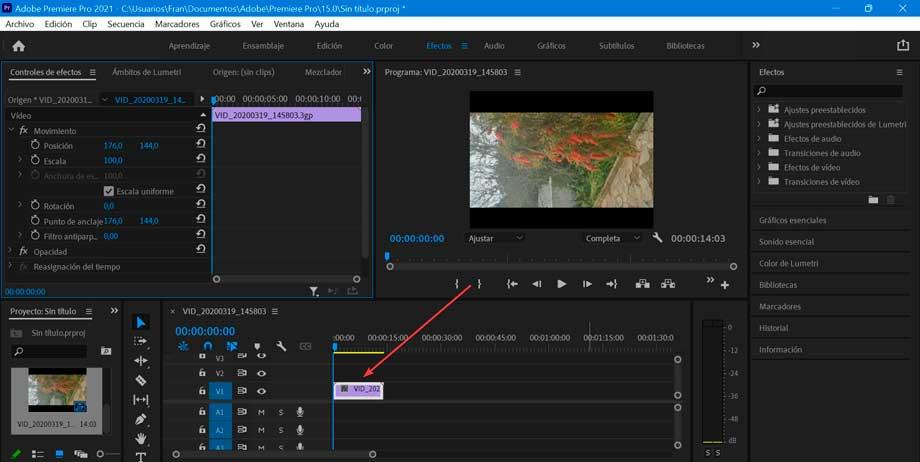Step back one frame
Screen dimensions: 920x462
coord(536,284)
